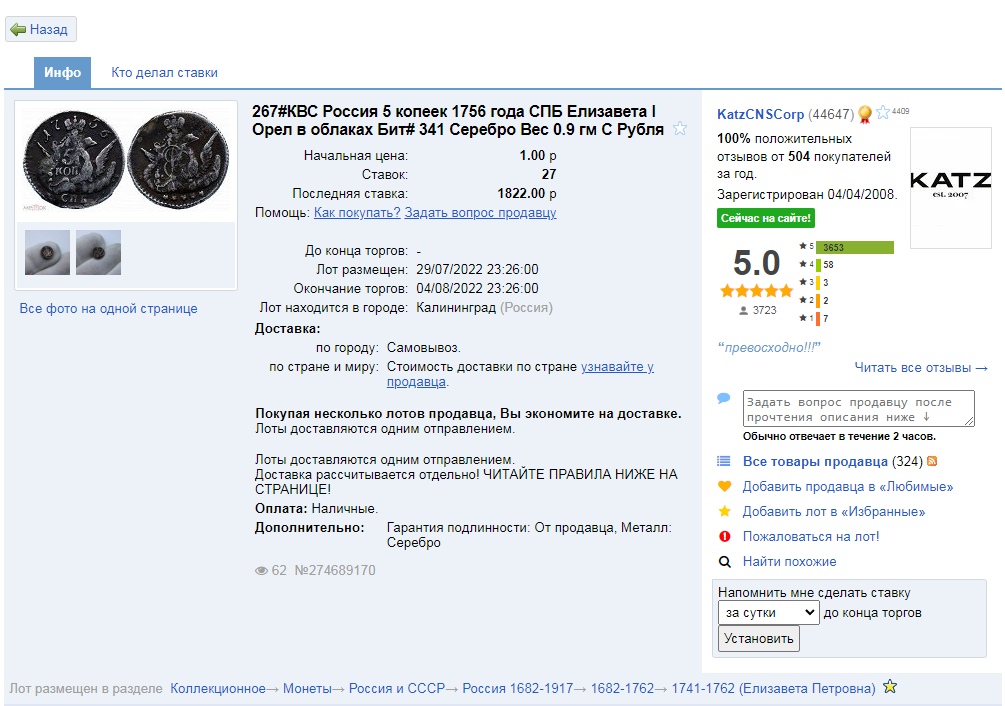Select the "Инфо" tab

(62, 73)
